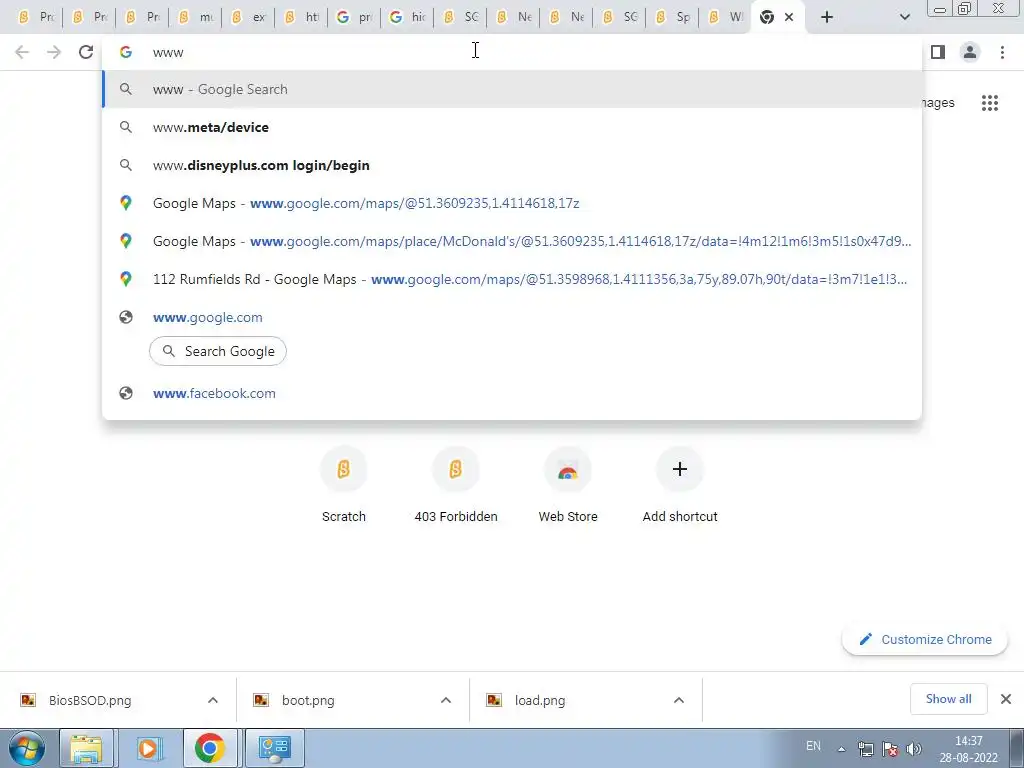The image size is (1024, 768).
Task: Switch to the 'ex' Scratch tab
Action: 249,17
